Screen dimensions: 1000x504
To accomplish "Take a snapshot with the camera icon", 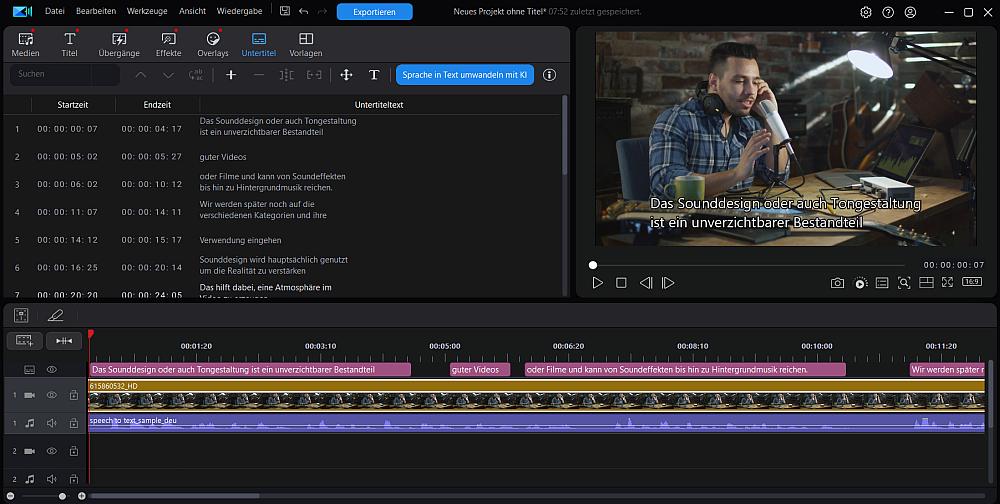I will (837, 283).
